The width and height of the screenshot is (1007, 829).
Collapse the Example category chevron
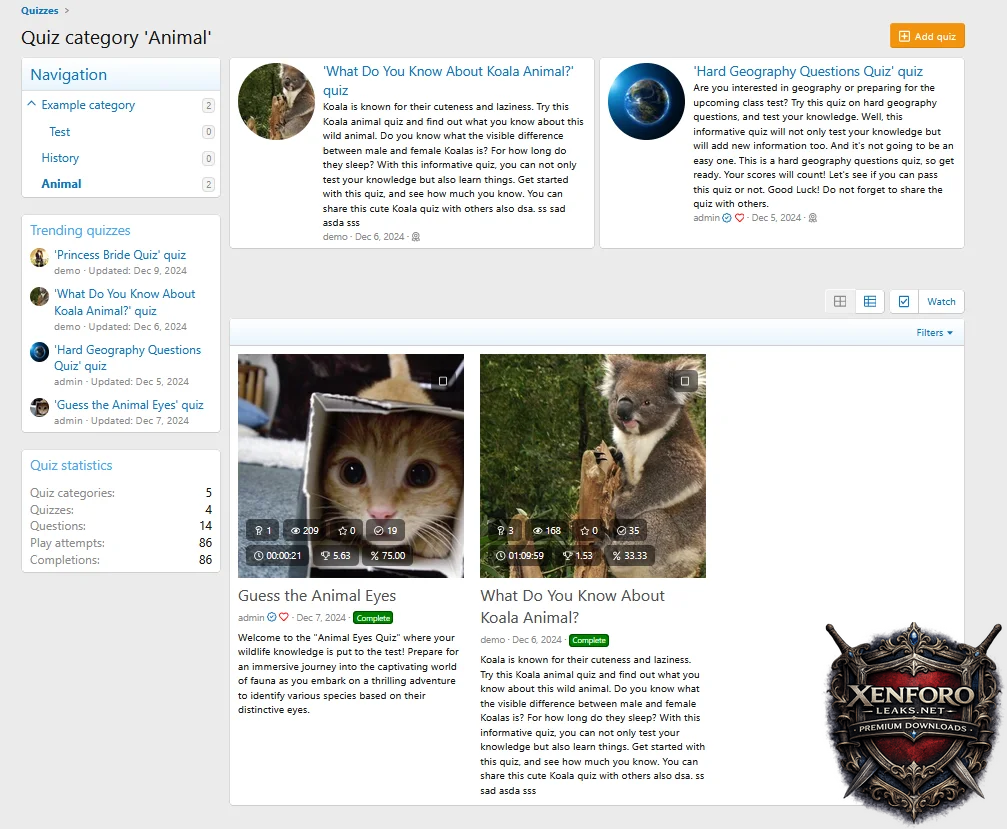point(32,105)
